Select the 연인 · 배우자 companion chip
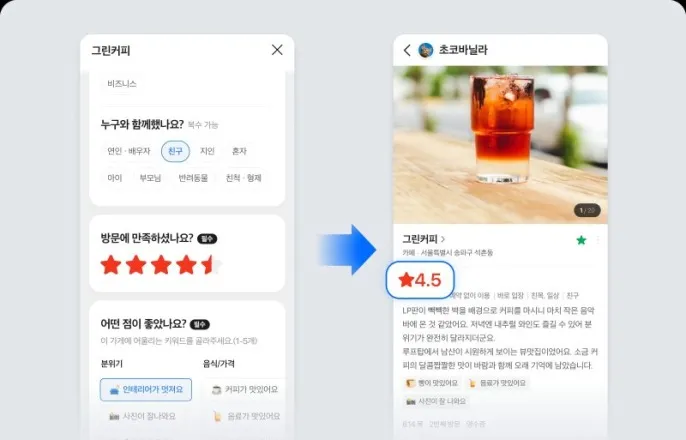 tap(129, 151)
